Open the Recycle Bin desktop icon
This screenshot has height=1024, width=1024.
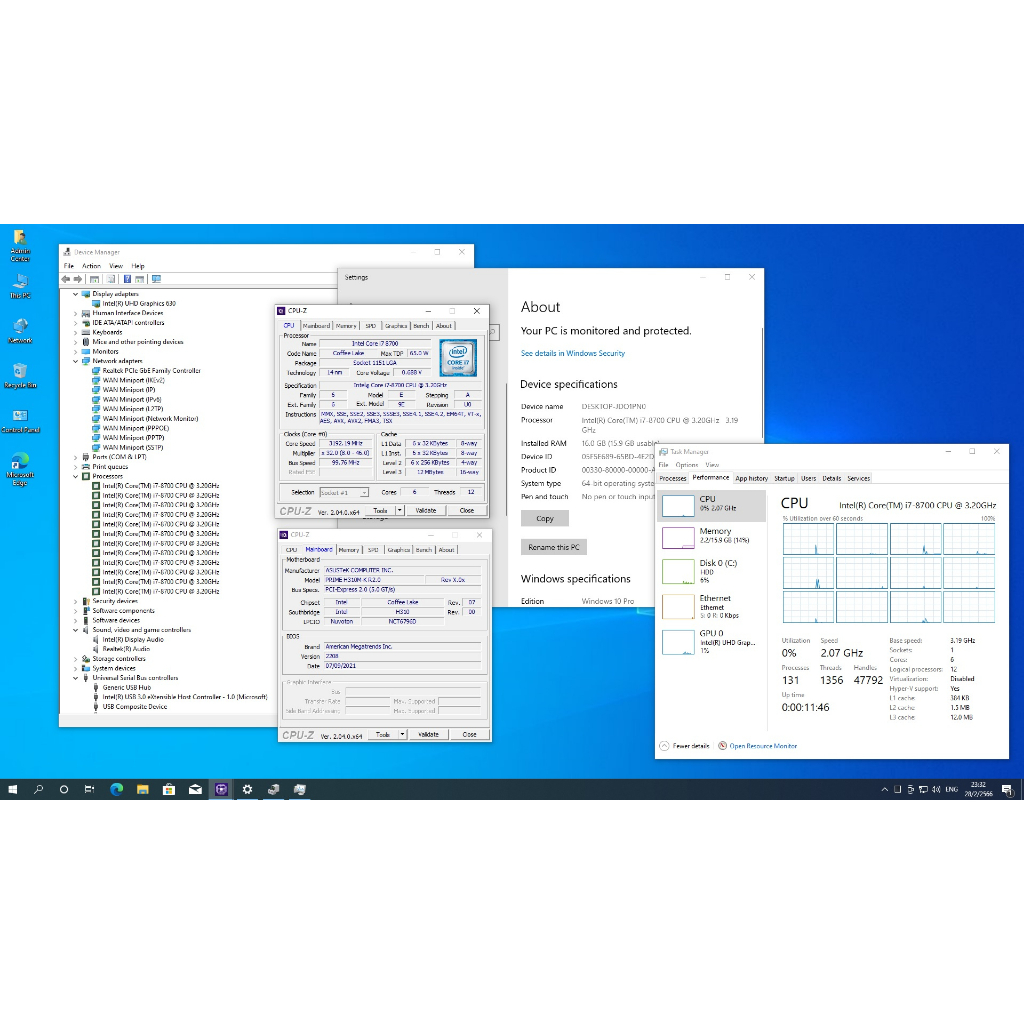click(x=20, y=374)
